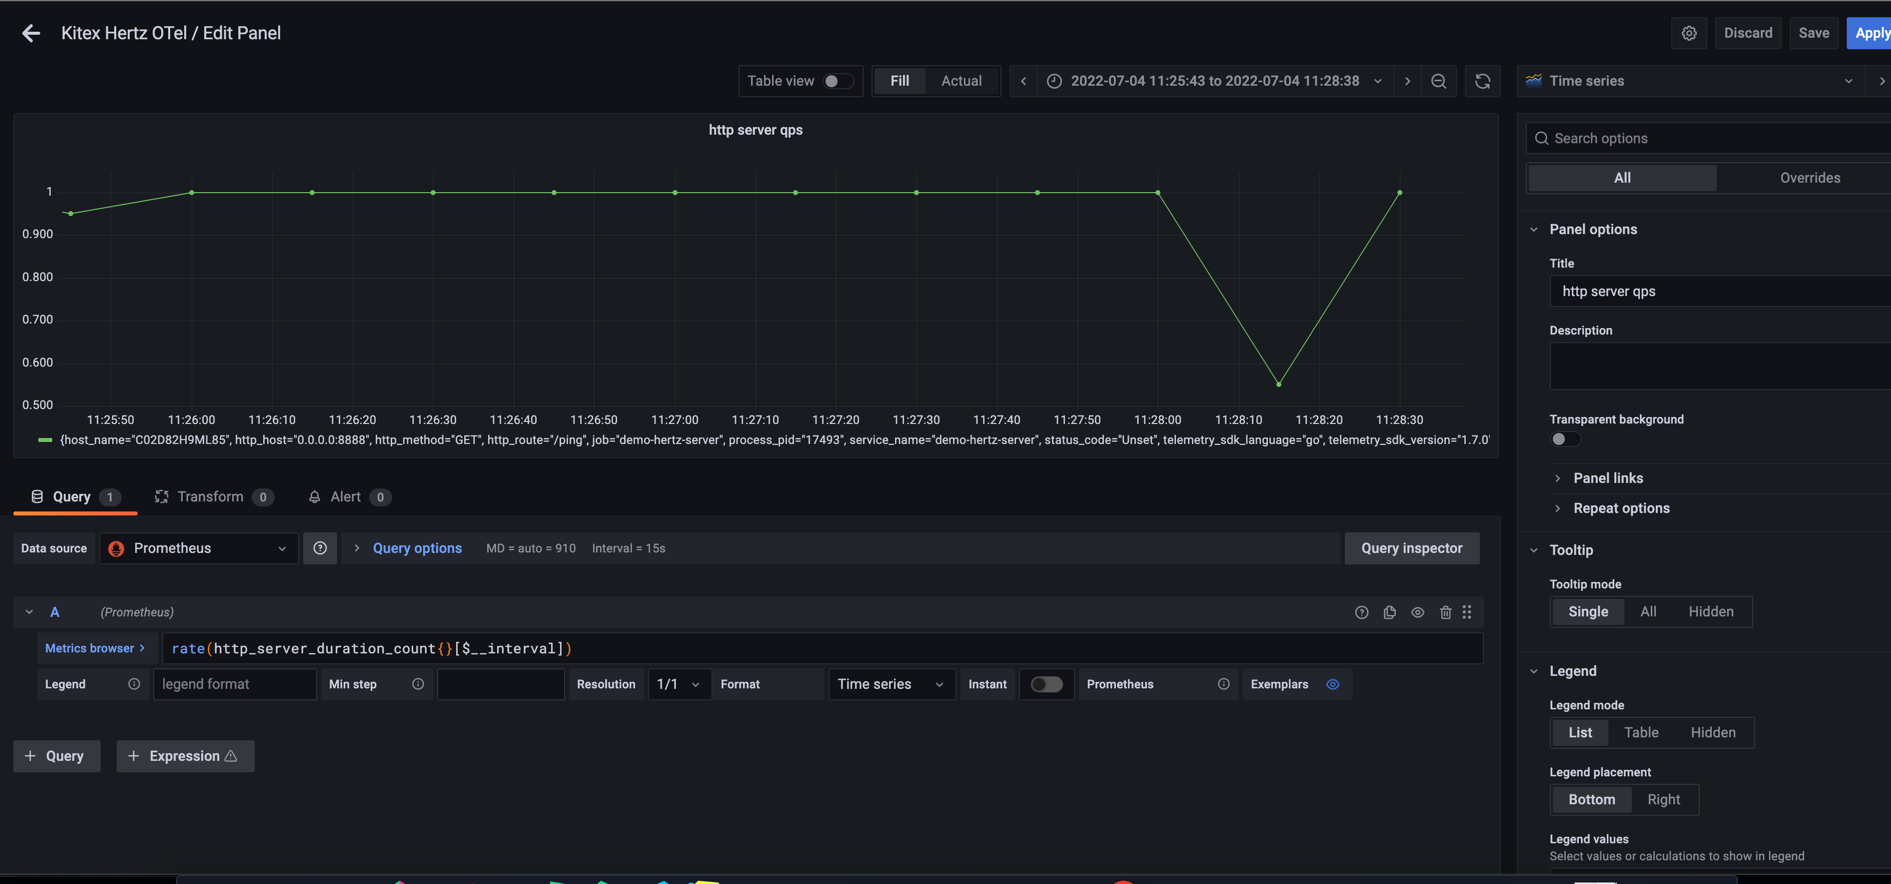This screenshot has width=1891, height=884.
Task: Open the time range picker dropdown
Action: tap(1215, 81)
